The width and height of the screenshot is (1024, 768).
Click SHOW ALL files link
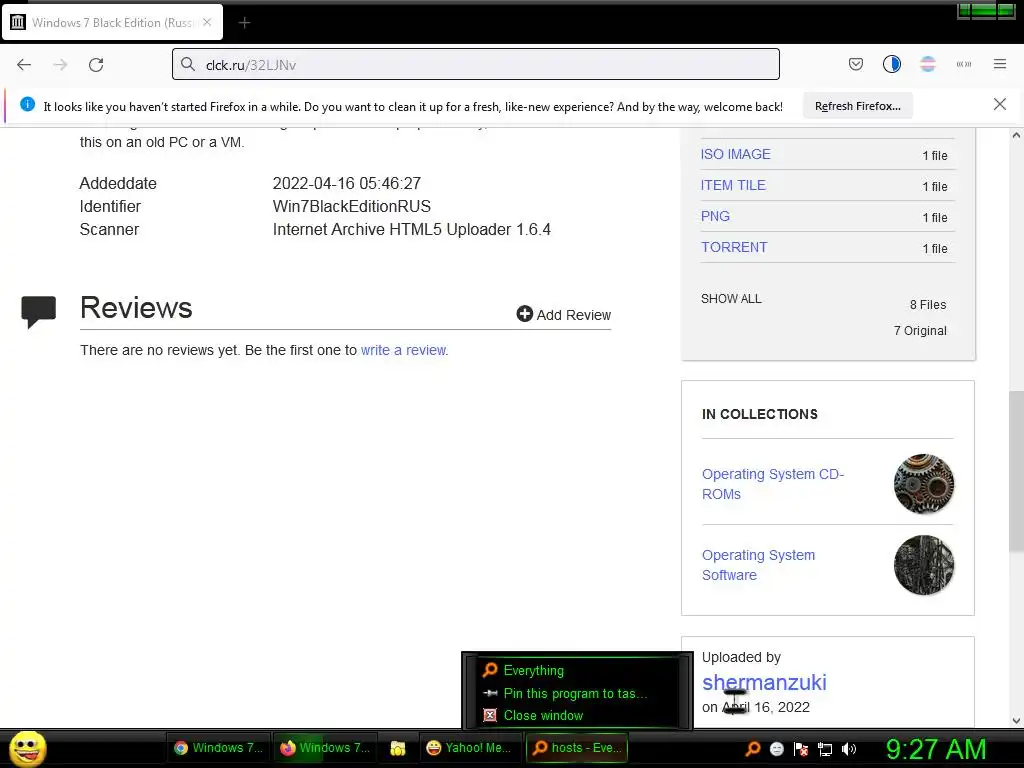coord(731,298)
